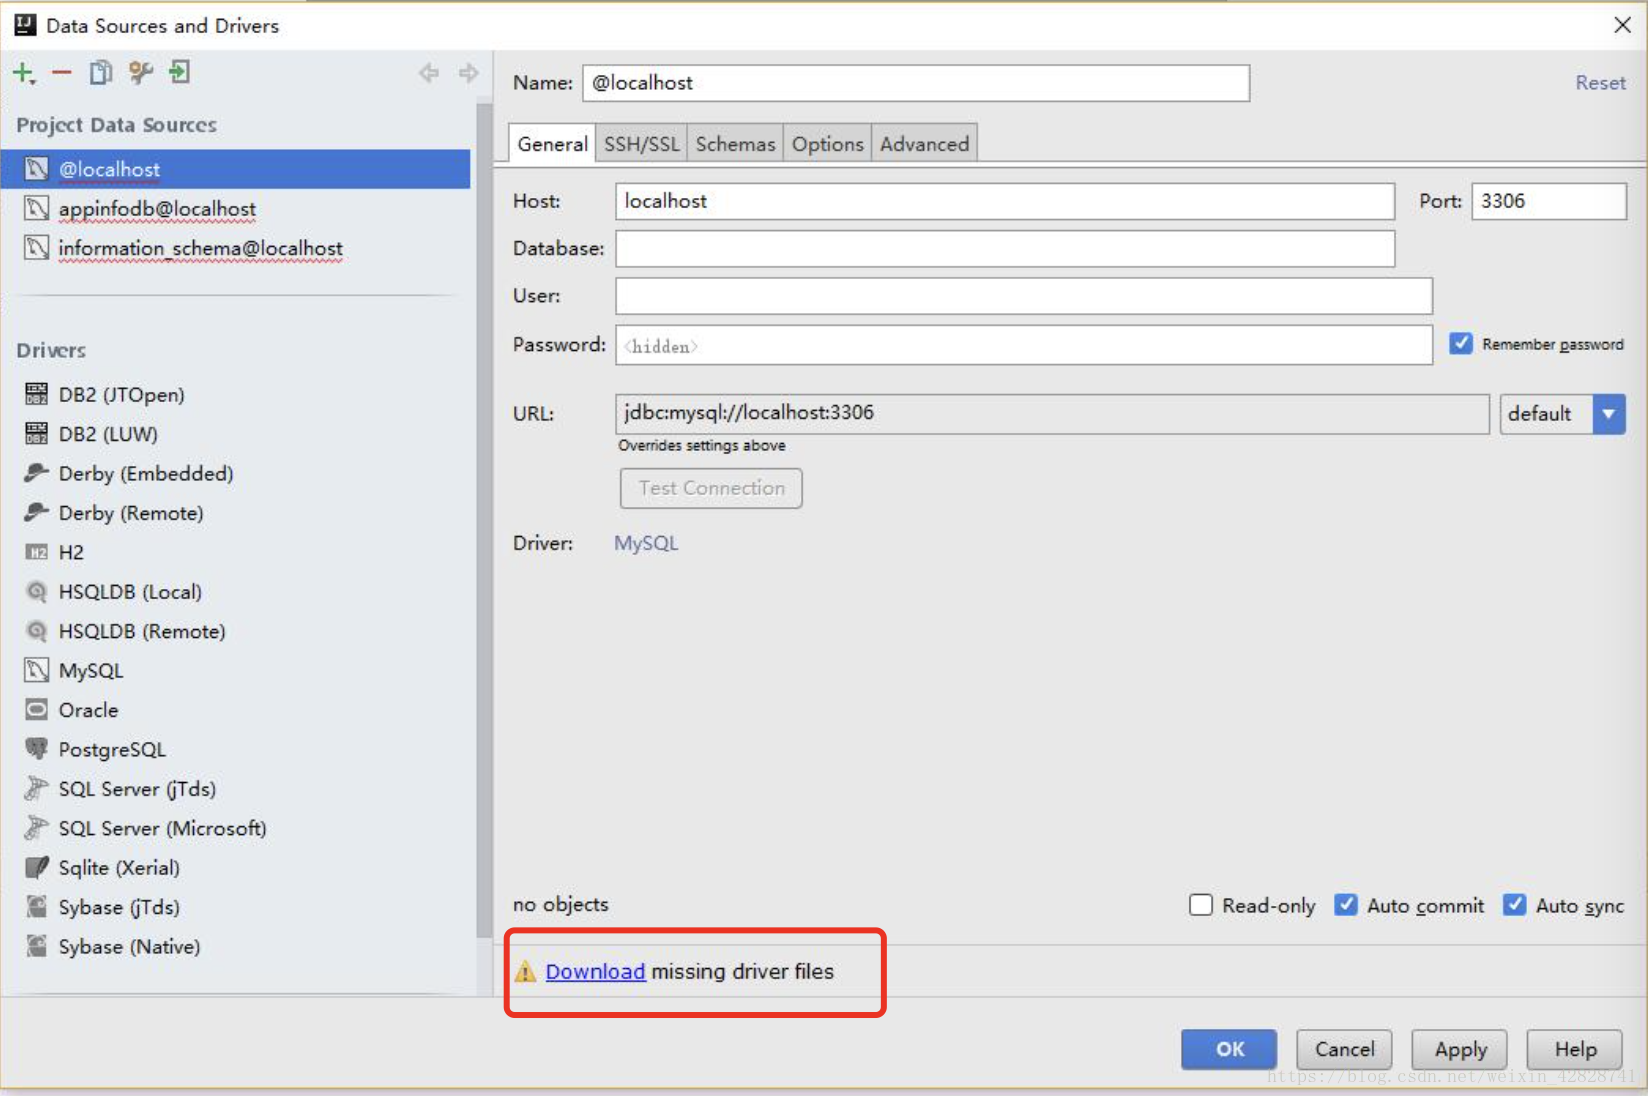Choose the SQL Server (Microsoft) driver
The image size is (1648, 1096).
tap(162, 828)
